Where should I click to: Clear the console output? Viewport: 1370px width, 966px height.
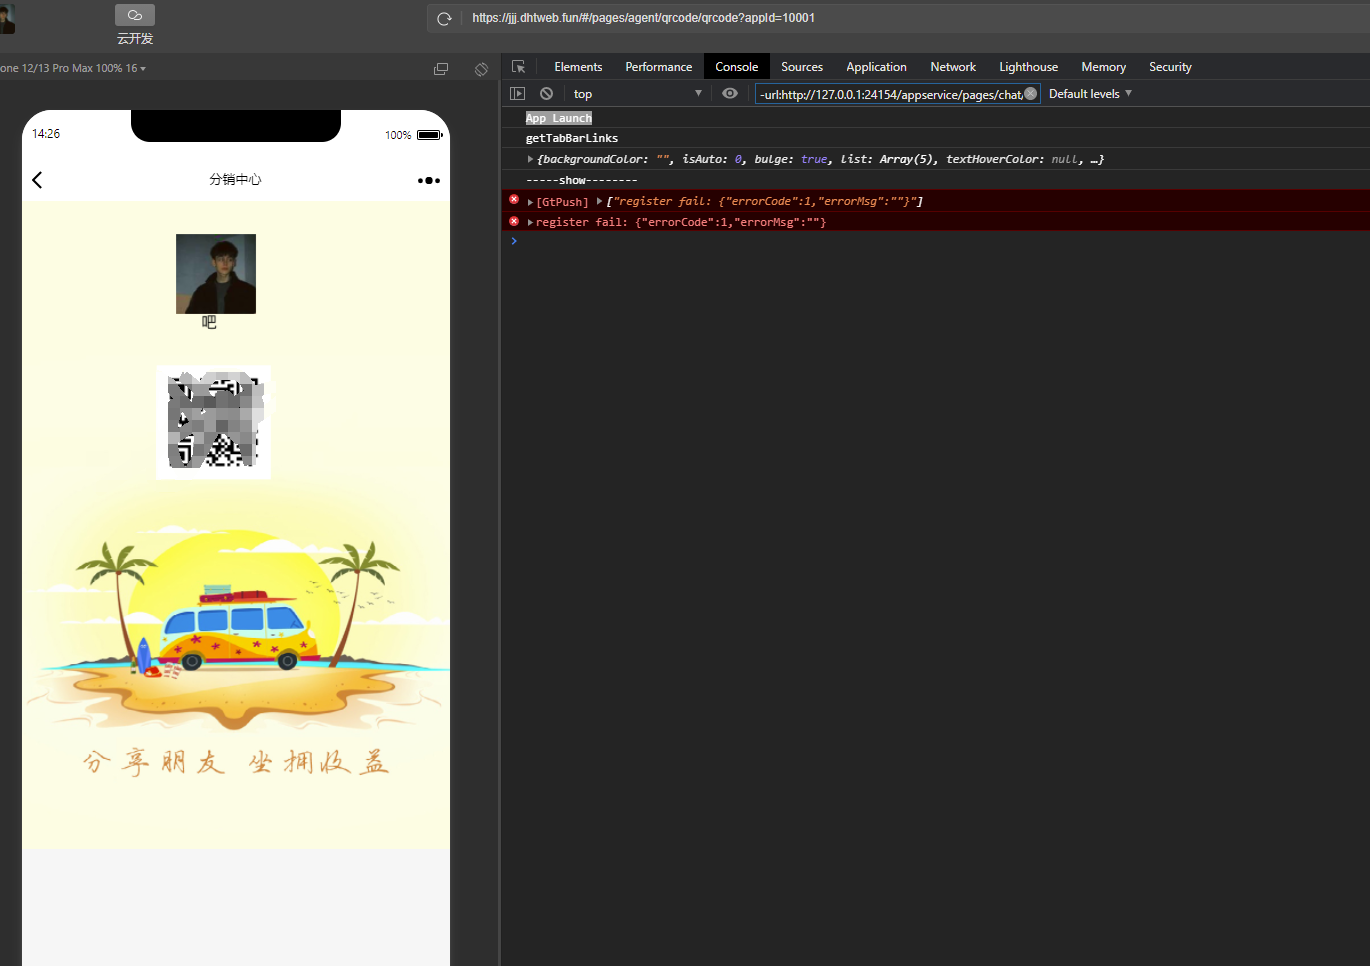(x=546, y=93)
